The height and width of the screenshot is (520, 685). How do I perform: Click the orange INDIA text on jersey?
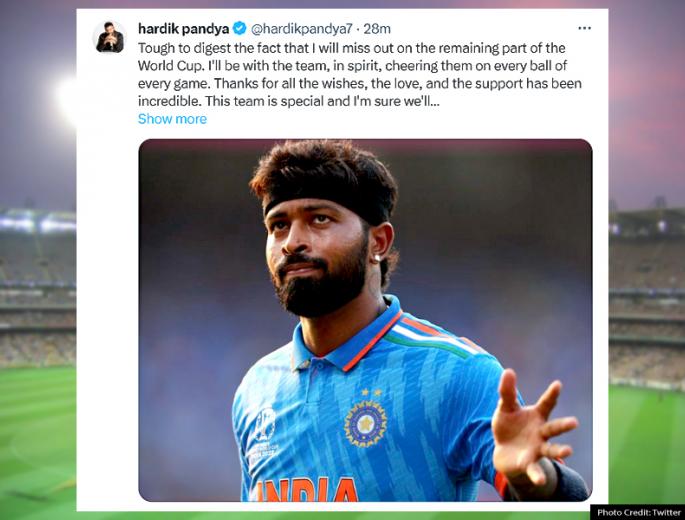click(x=307, y=489)
